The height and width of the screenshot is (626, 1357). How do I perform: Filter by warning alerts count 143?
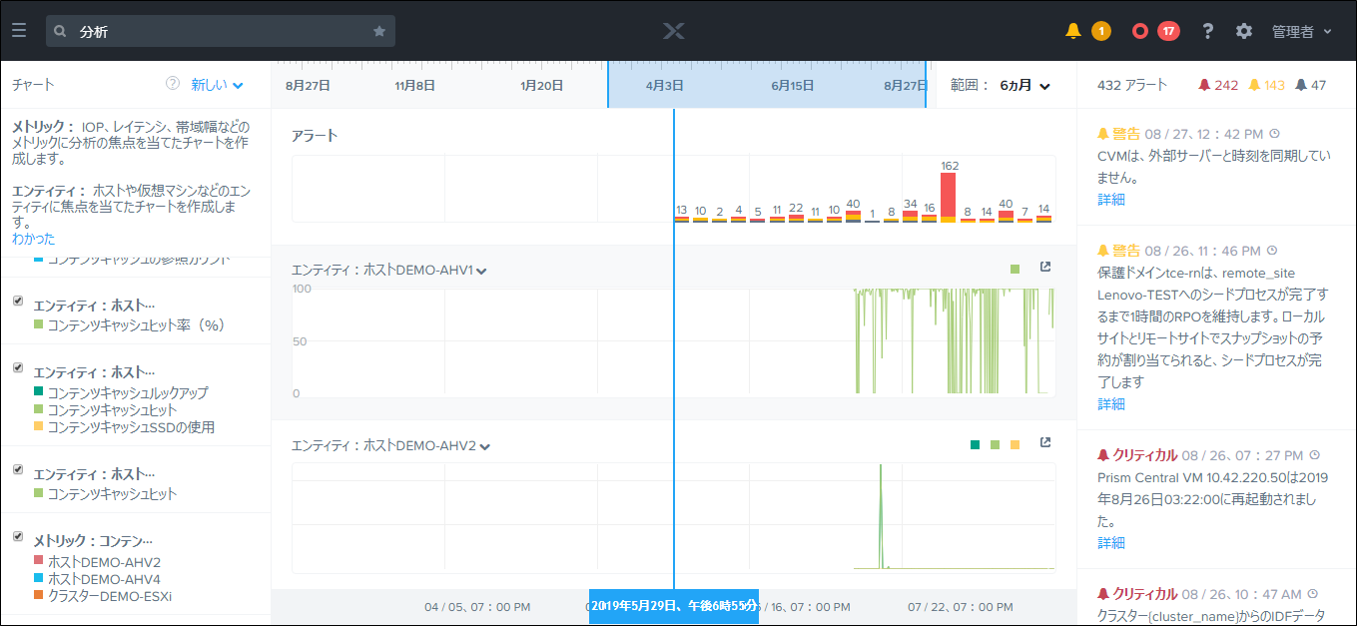[1266, 85]
